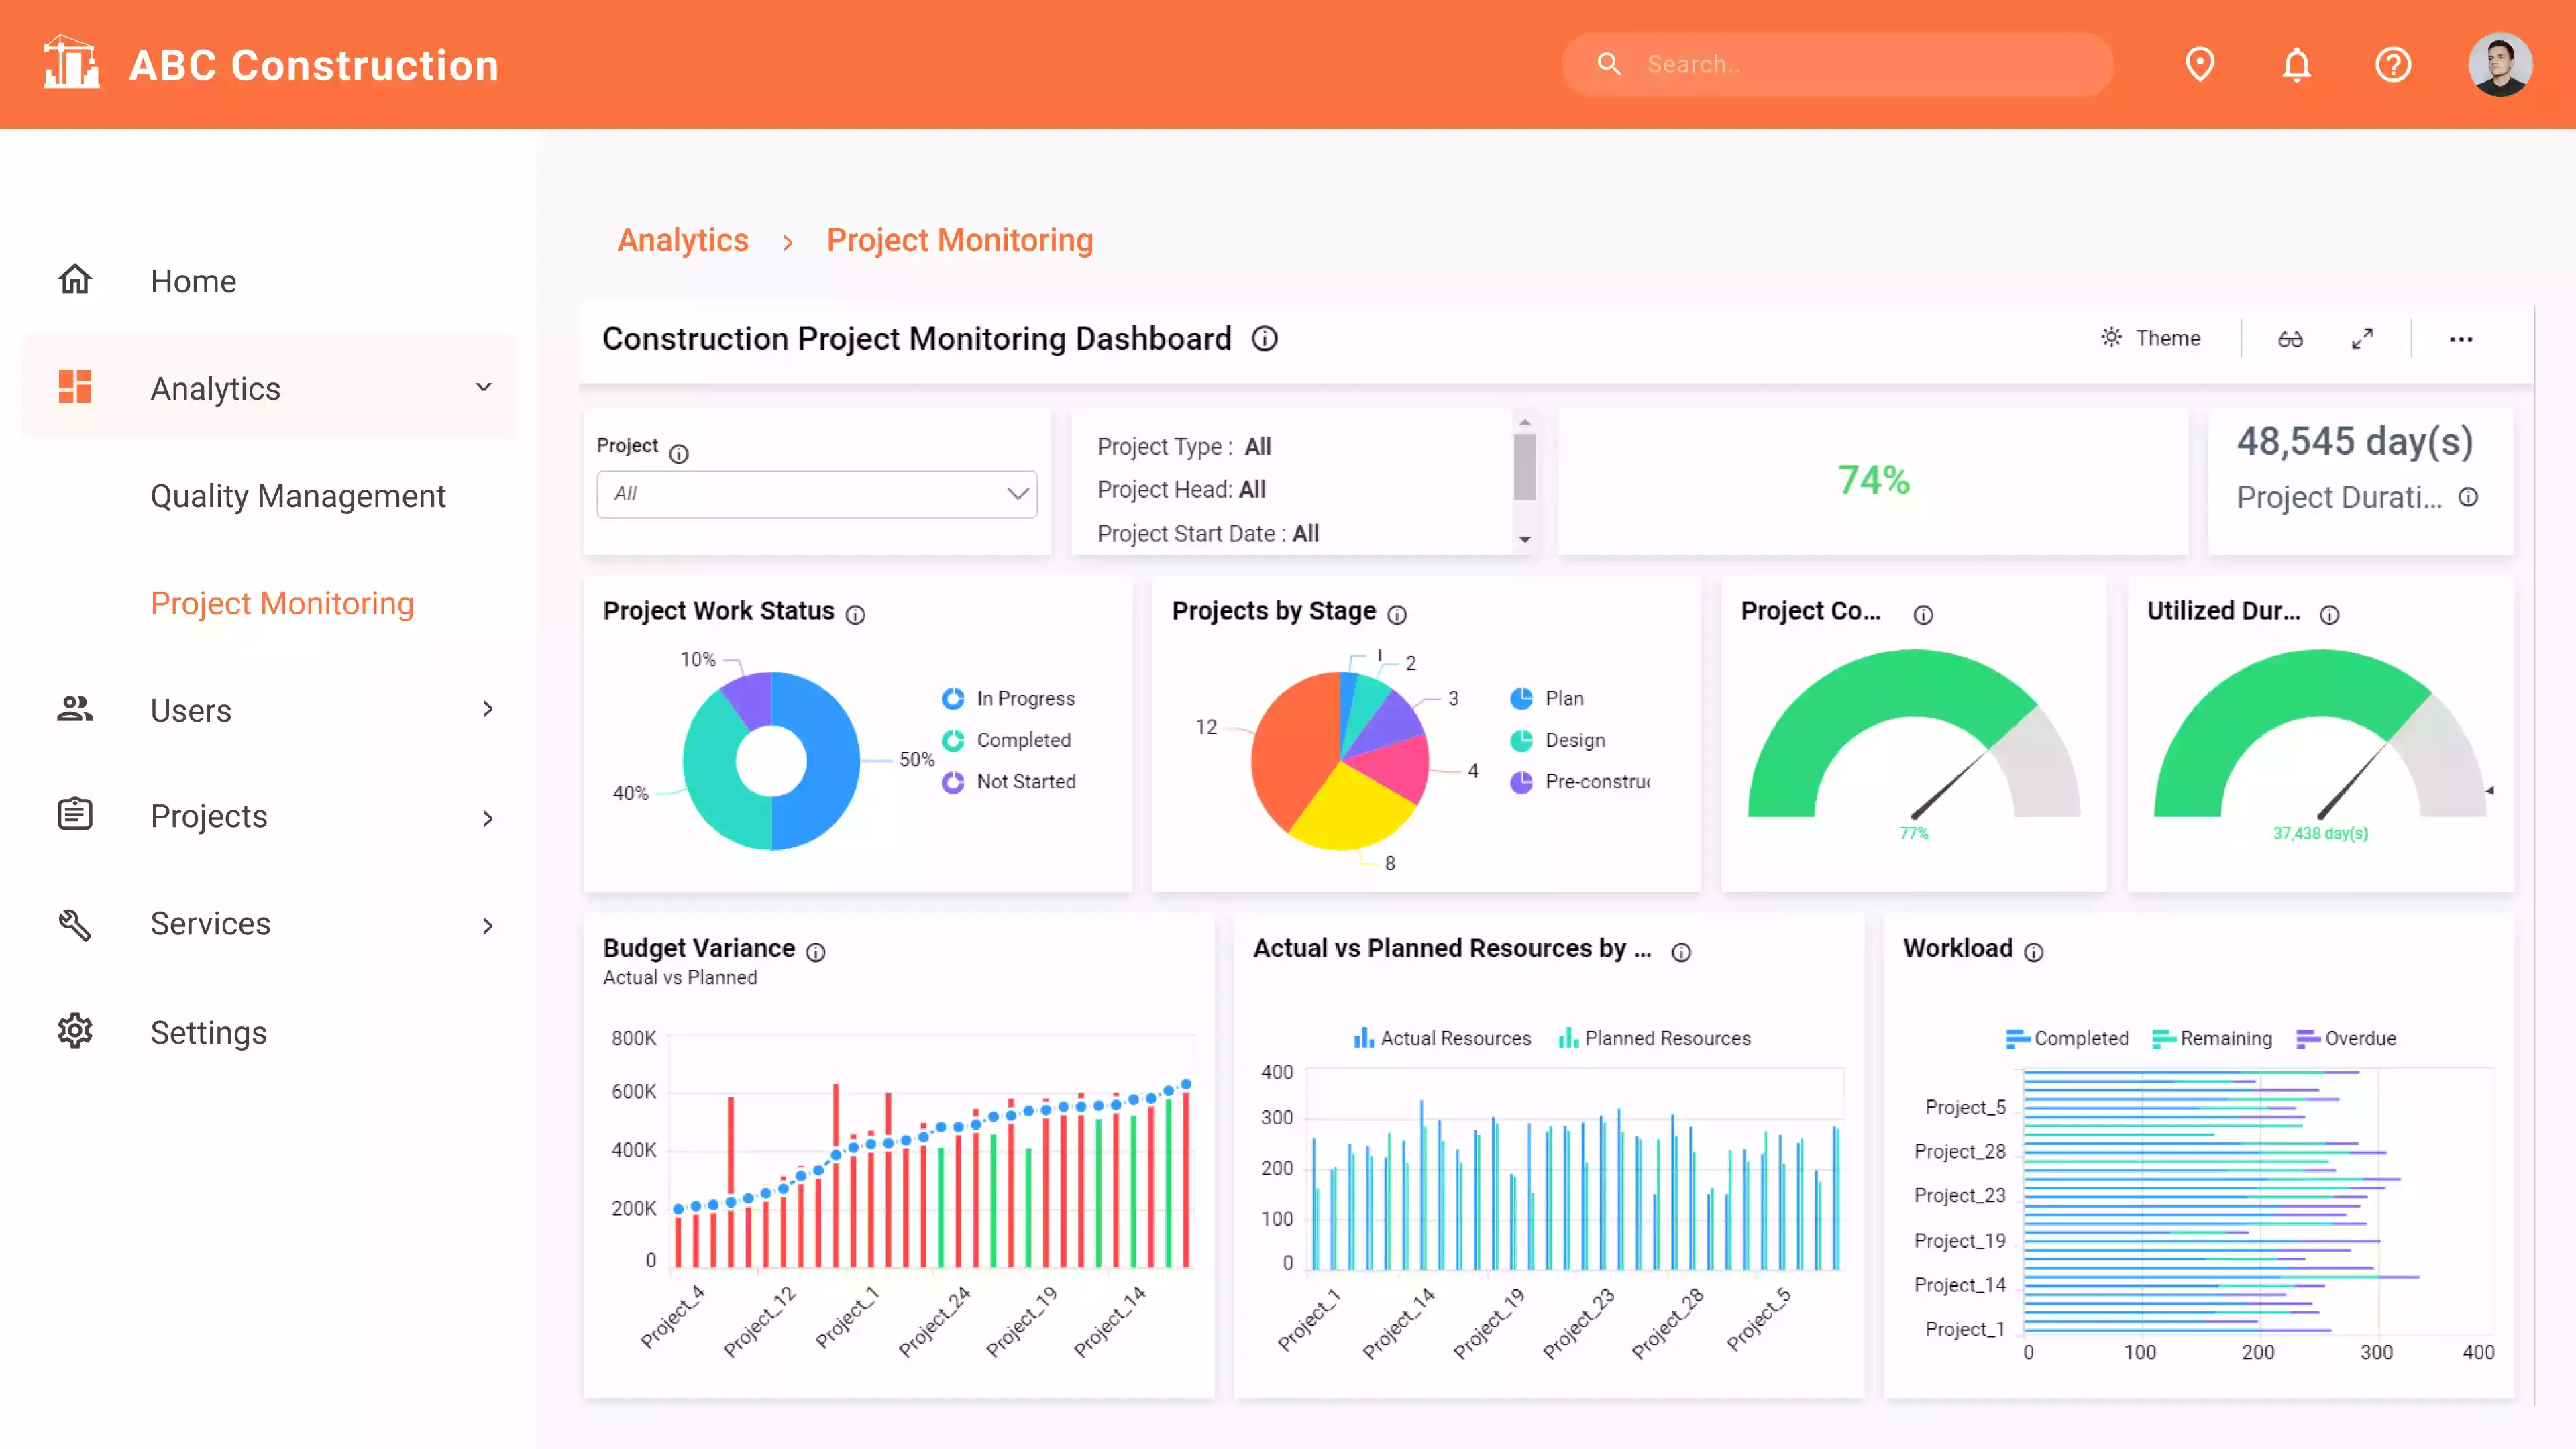Expand the Services menu chevron

pyautogui.click(x=487, y=926)
